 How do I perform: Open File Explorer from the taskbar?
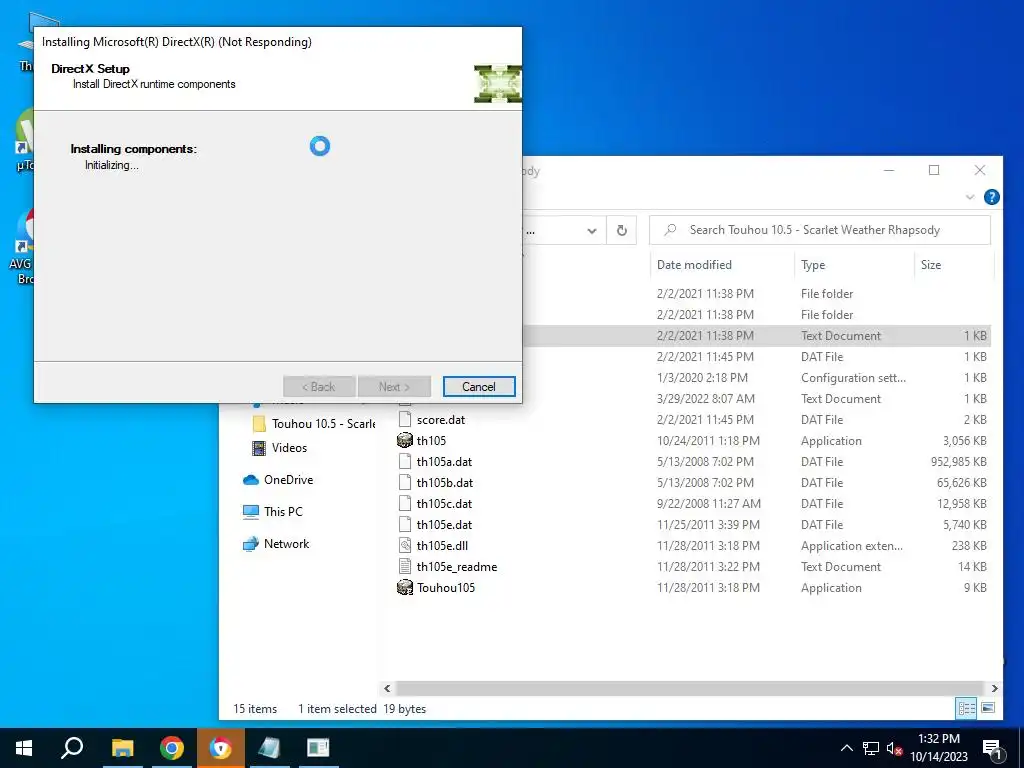(x=122, y=748)
